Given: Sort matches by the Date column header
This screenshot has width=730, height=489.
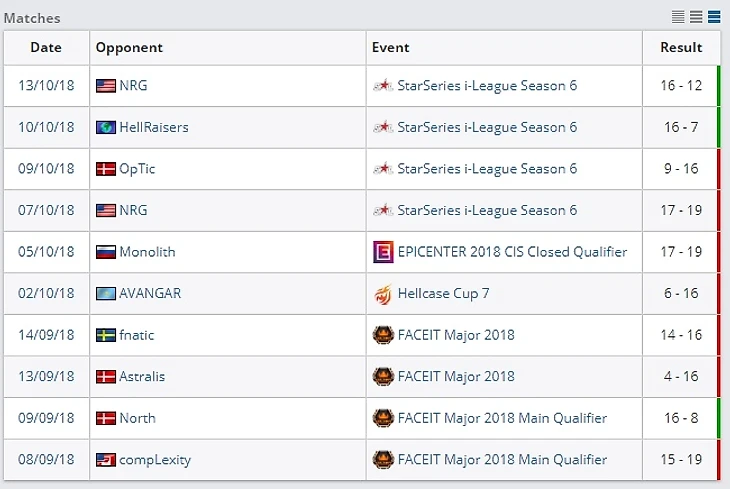Looking at the screenshot, I should tap(46, 47).
